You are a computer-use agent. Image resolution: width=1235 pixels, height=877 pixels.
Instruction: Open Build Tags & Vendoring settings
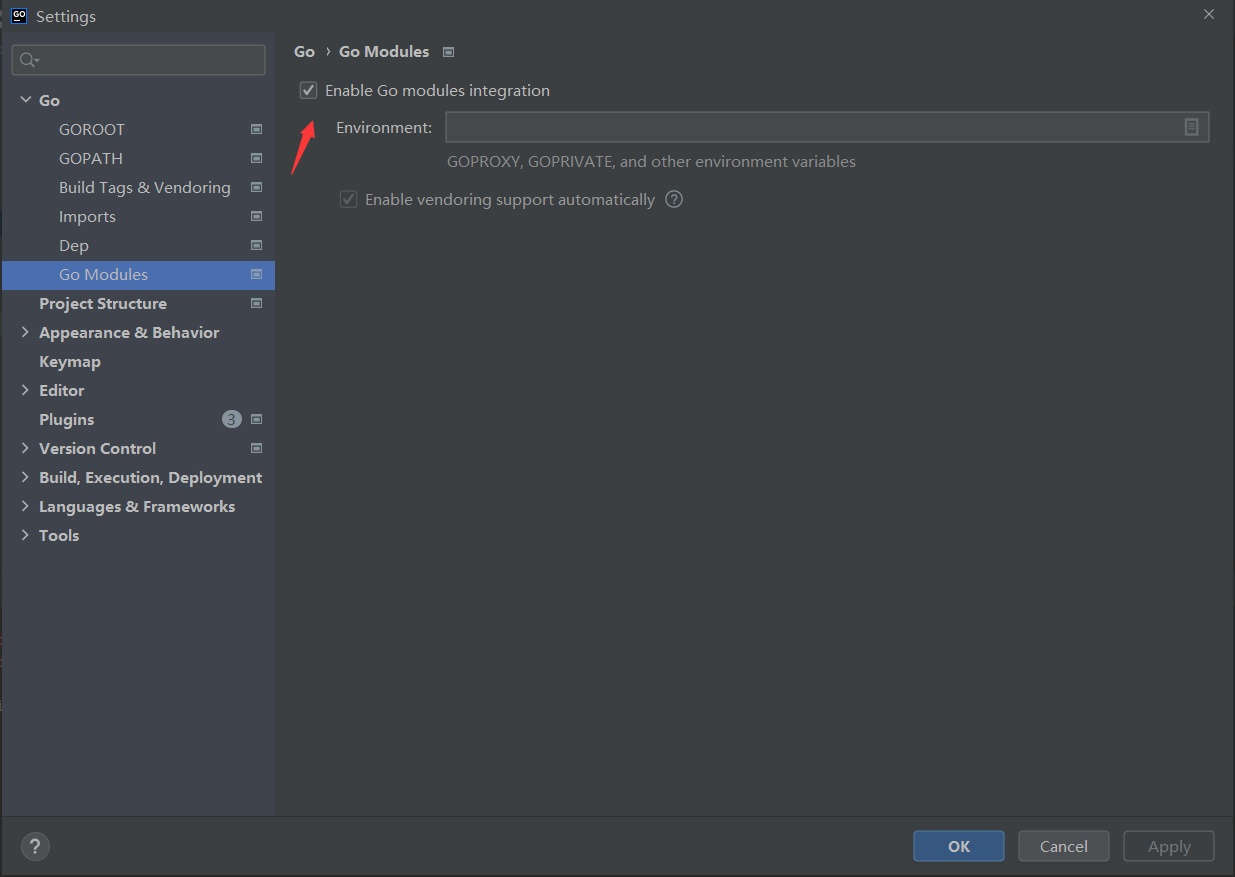(x=145, y=187)
